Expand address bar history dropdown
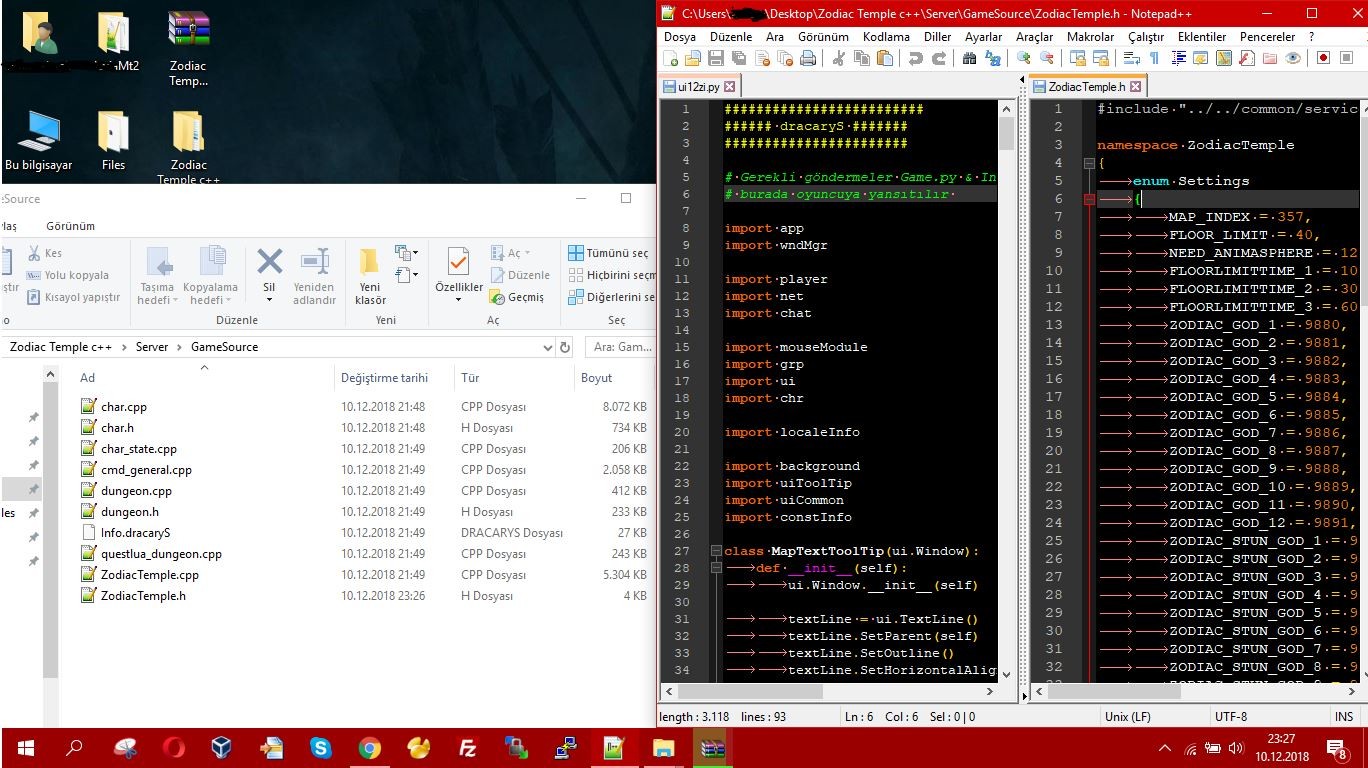The width and height of the screenshot is (1368, 768). [547, 347]
